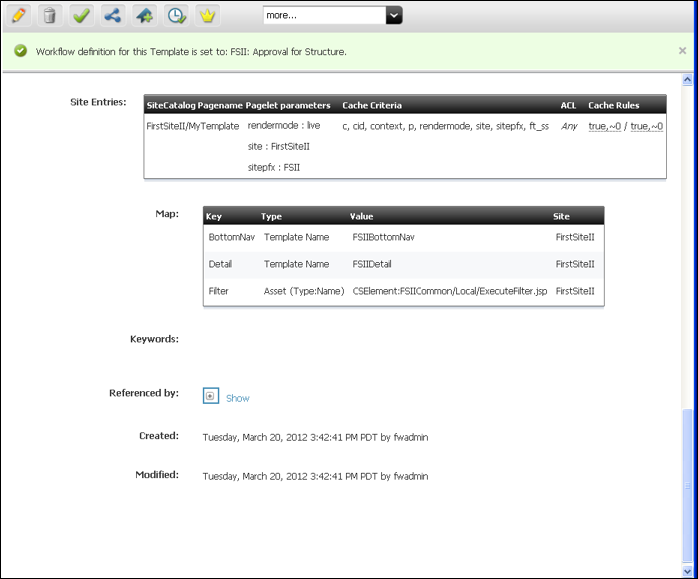Image resolution: width=698 pixels, height=579 pixels.
Task: Click the Any ACL value
Action: (x=569, y=126)
